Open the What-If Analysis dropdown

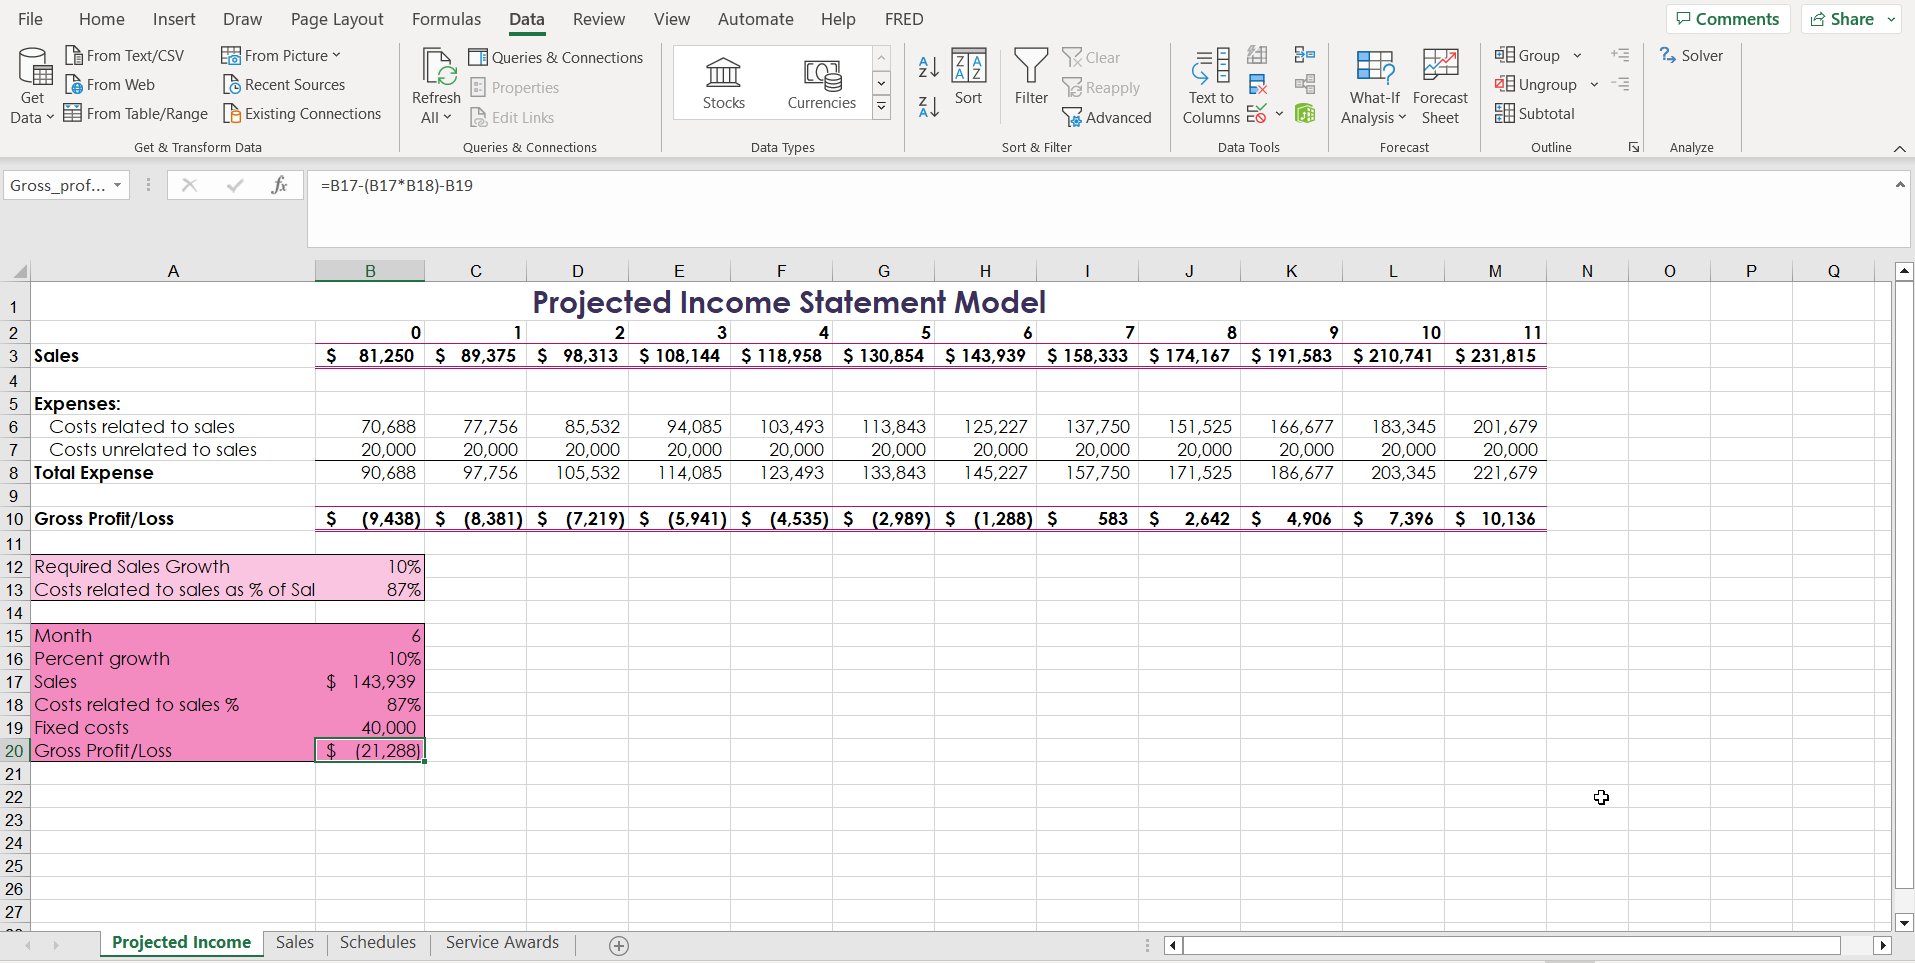(x=1372, y=85)
